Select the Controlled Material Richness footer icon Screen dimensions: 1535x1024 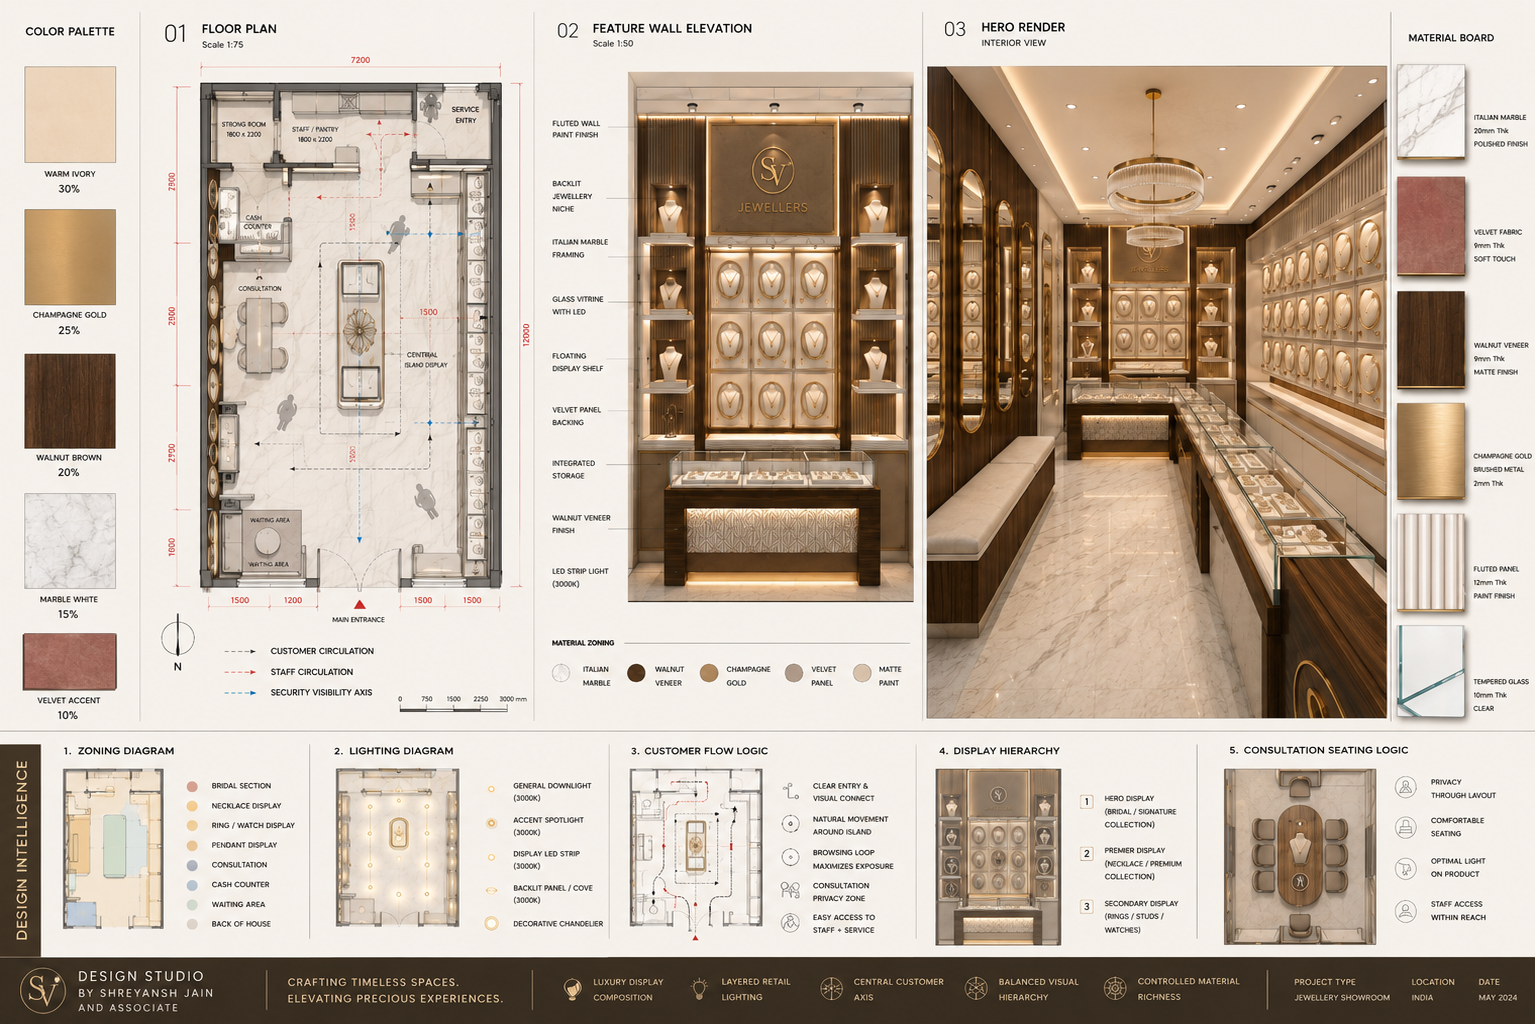pyautogui.click(x=1115, y=989)
